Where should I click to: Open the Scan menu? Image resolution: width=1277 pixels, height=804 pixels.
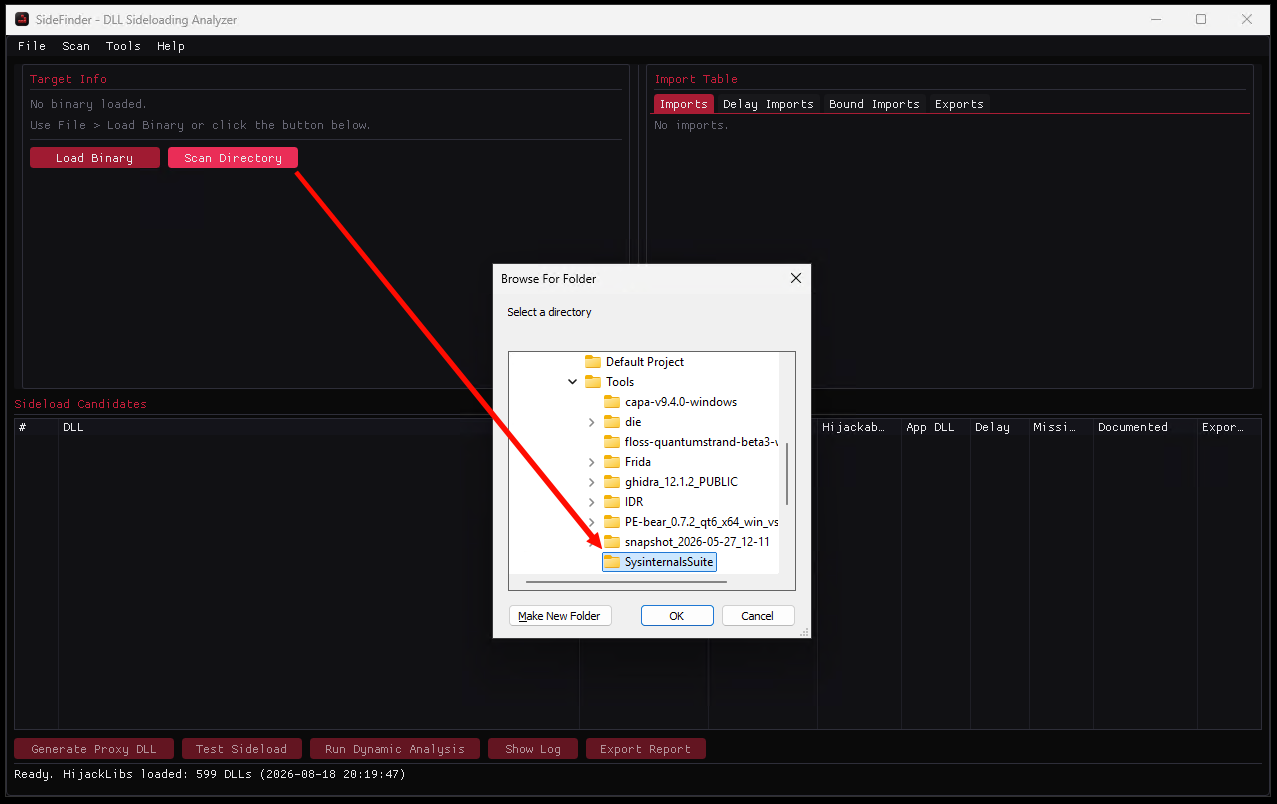76,46
